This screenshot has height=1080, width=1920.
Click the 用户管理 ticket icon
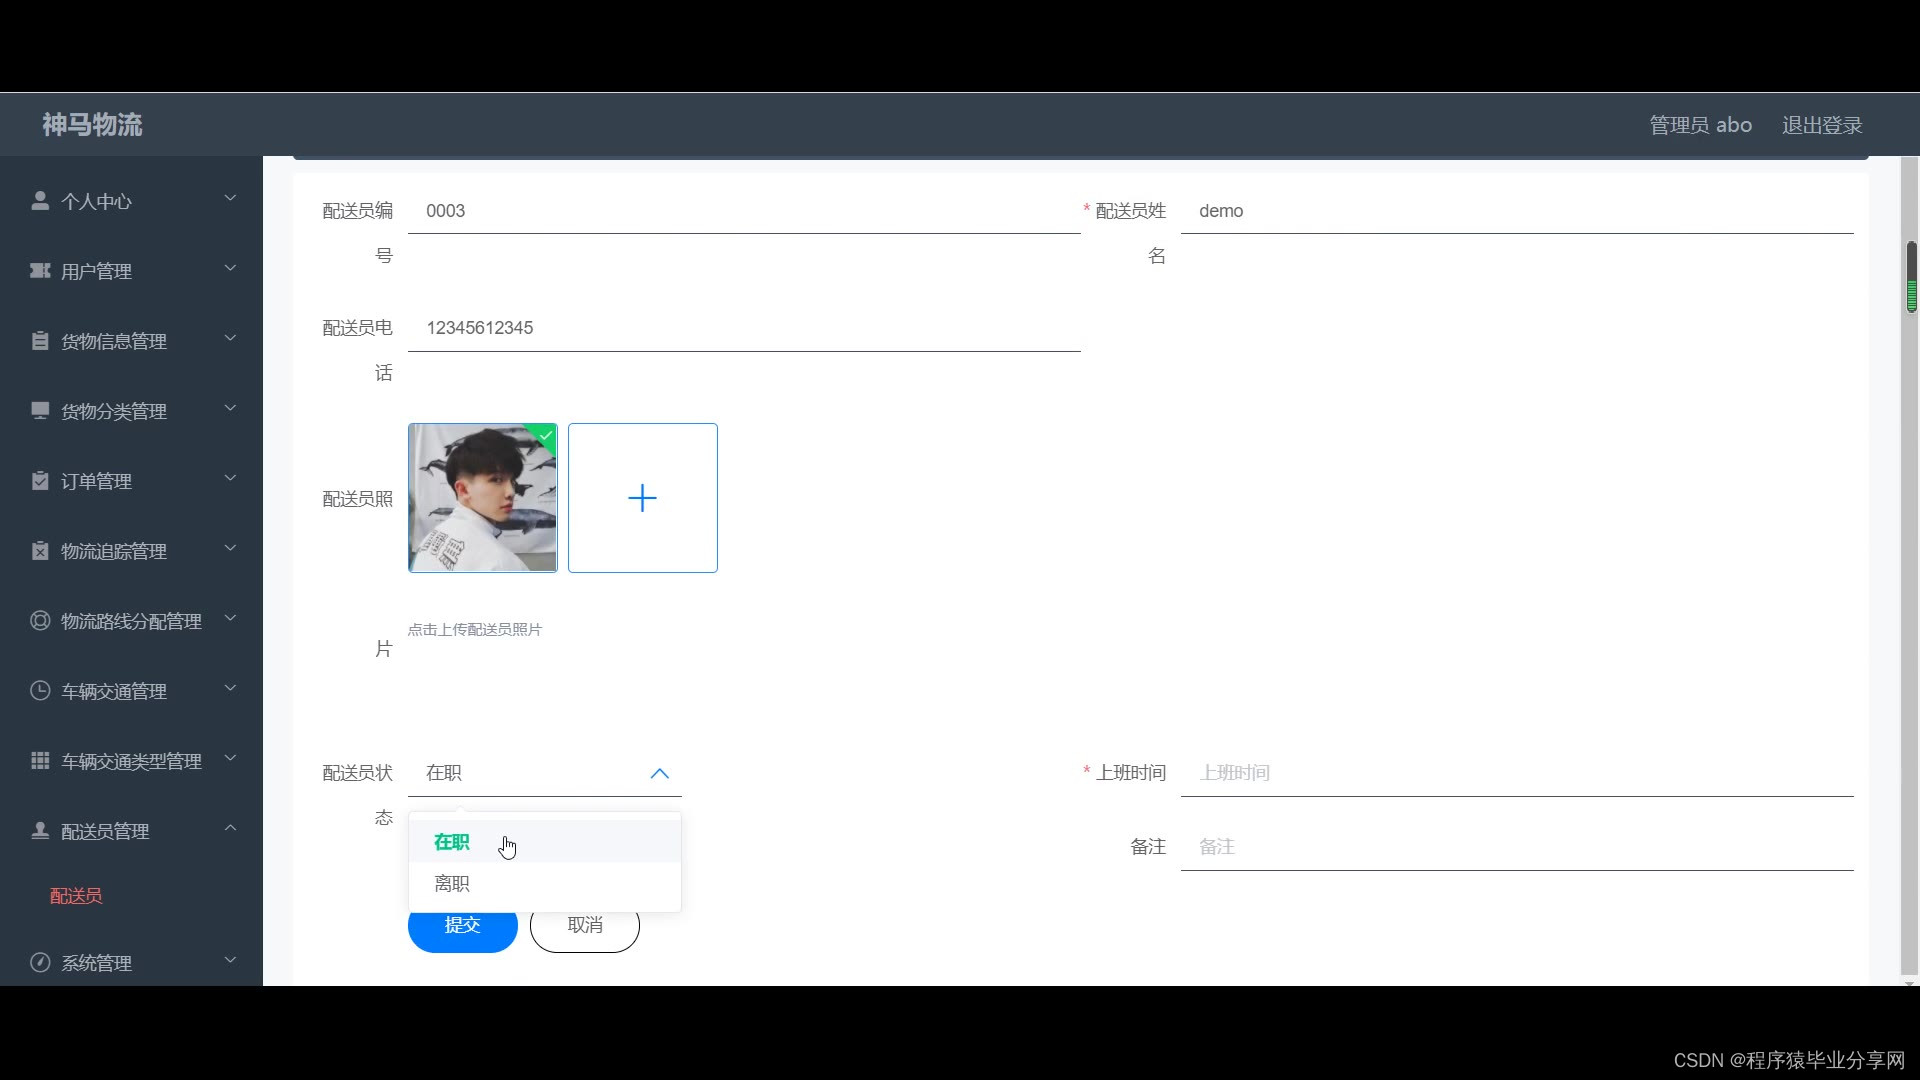click(40, 271)
